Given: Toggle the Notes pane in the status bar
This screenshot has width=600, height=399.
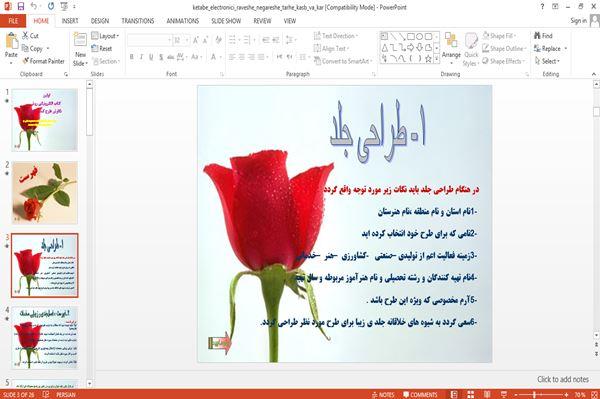Looking at the screenshot, I should (x=383, y=394).
